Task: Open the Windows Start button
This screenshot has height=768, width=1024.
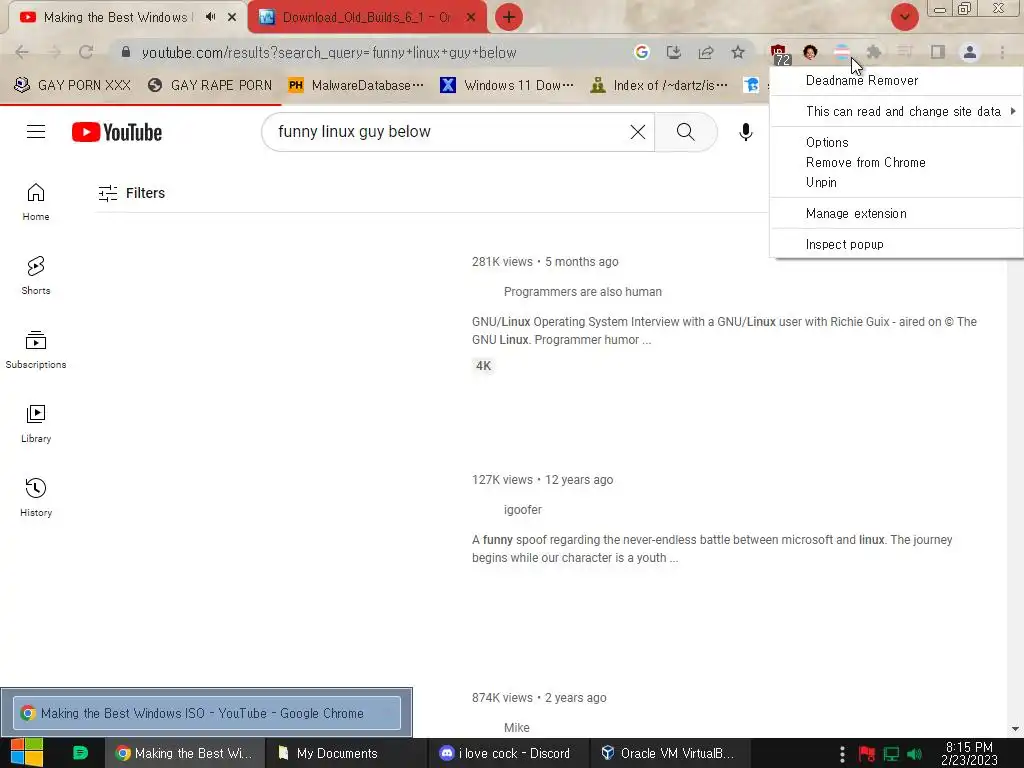Action: point(27,753)
